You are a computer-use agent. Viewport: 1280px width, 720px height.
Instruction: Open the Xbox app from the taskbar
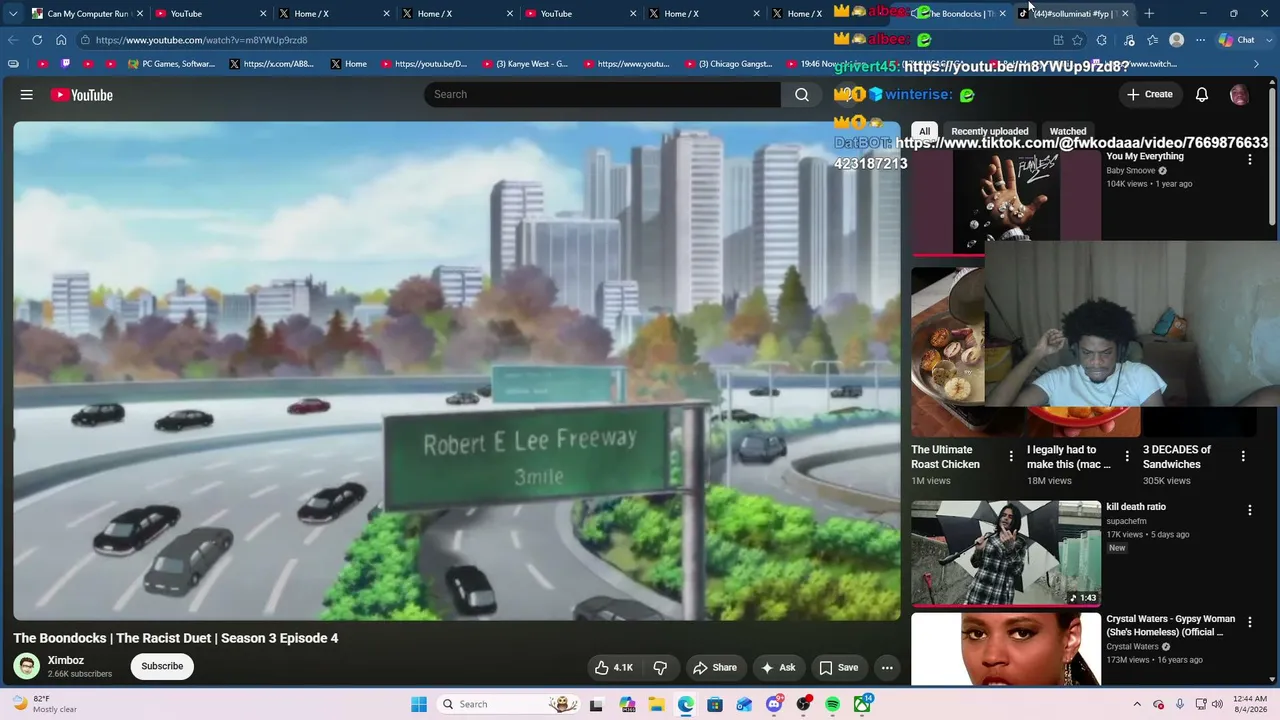click(x=862, y=704)
